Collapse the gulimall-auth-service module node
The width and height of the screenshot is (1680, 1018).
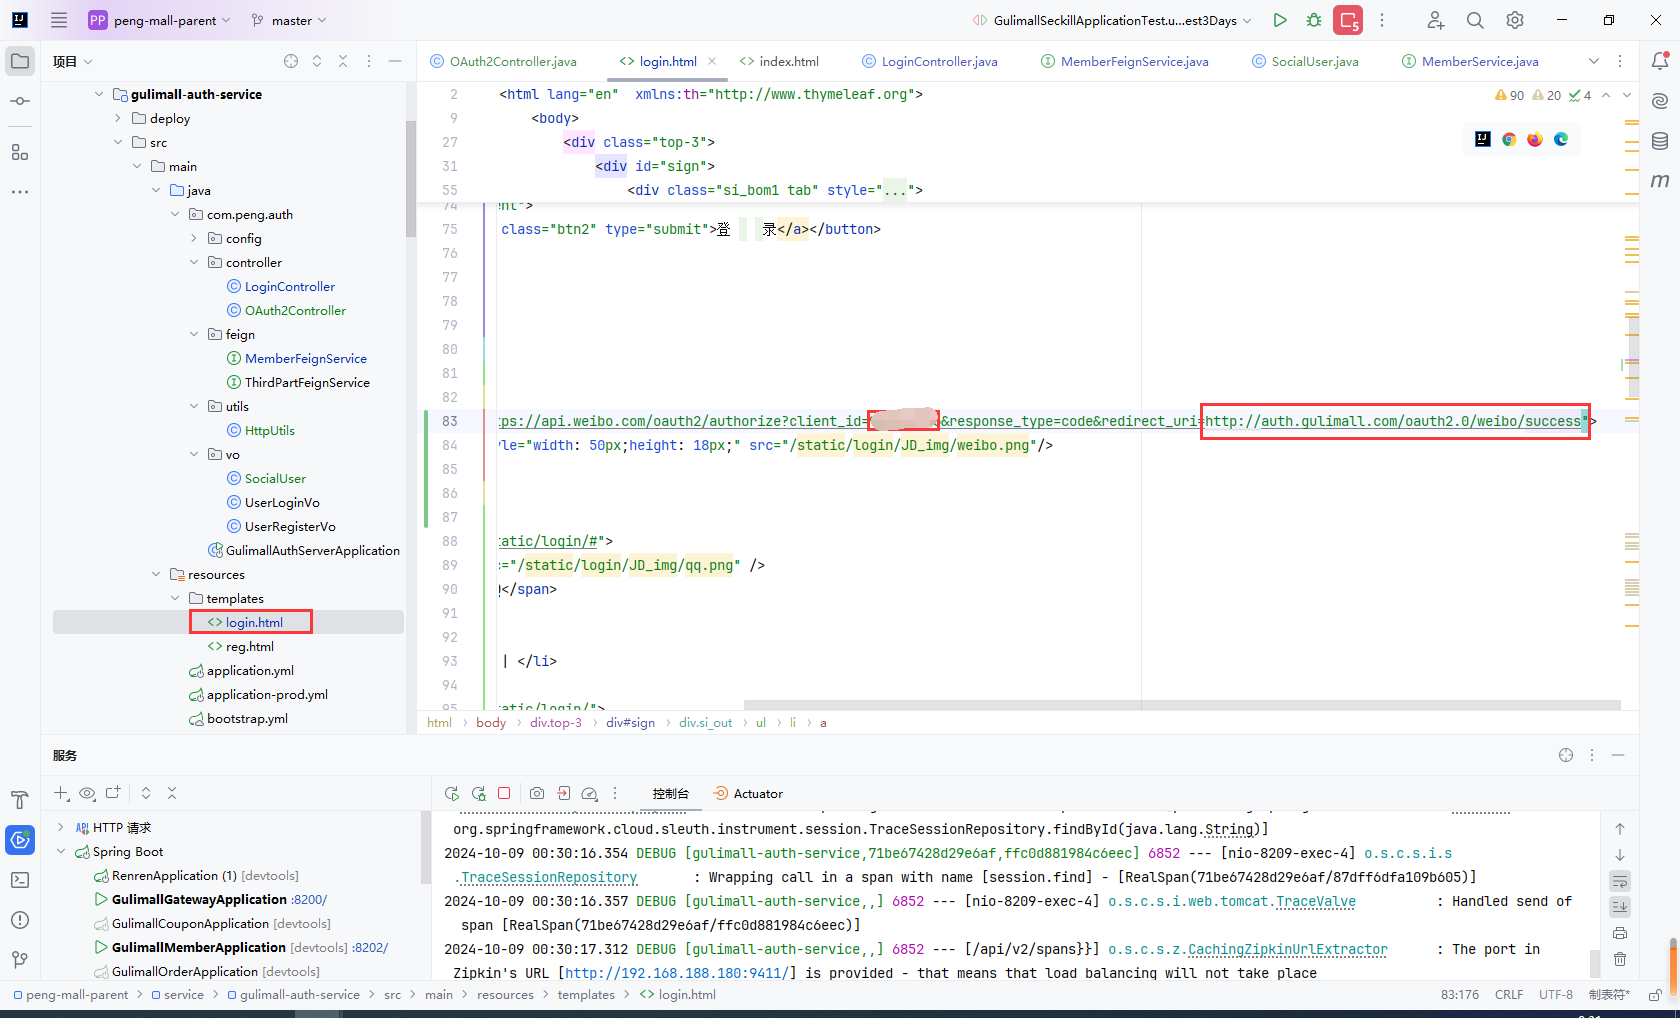click(99, 94)
